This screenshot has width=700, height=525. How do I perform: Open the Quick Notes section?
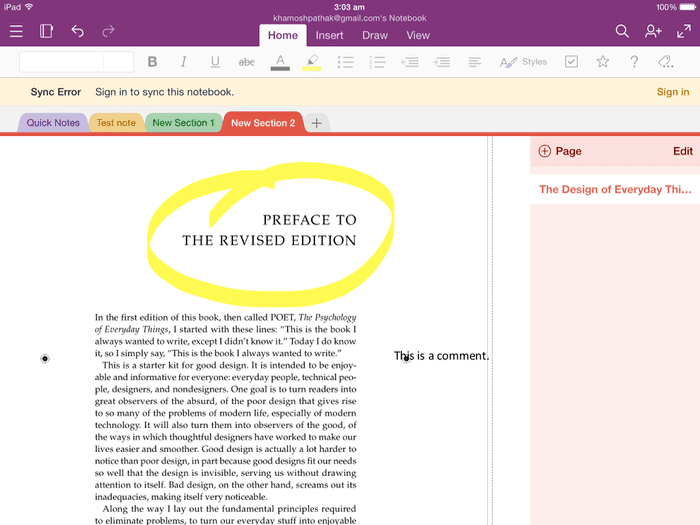click(x=53, y=123)
